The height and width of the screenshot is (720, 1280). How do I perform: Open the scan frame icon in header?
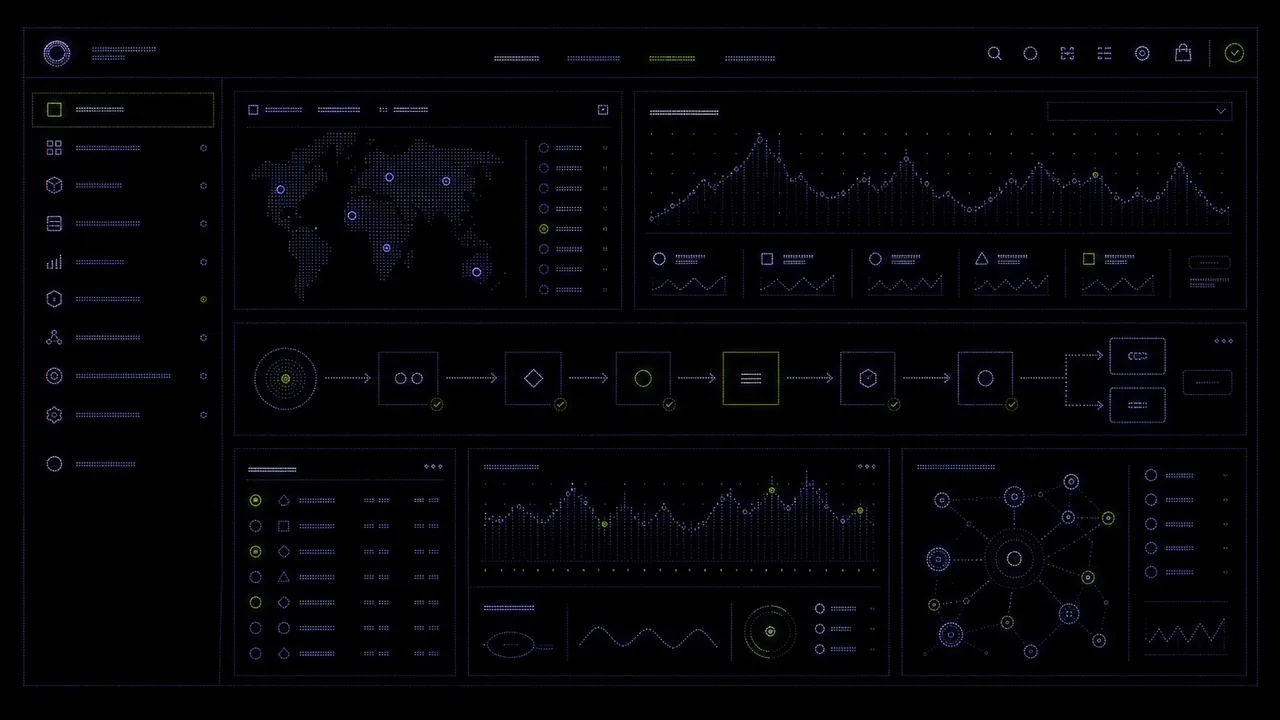1067,53
